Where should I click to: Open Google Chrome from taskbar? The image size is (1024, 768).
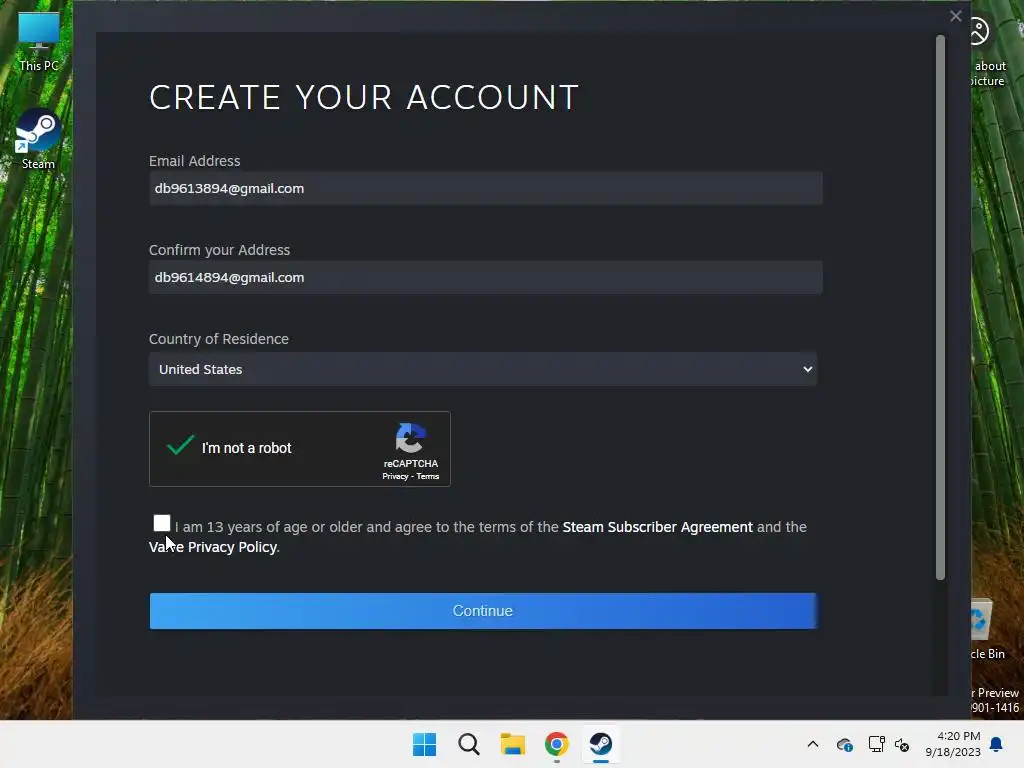click(556, 744)
